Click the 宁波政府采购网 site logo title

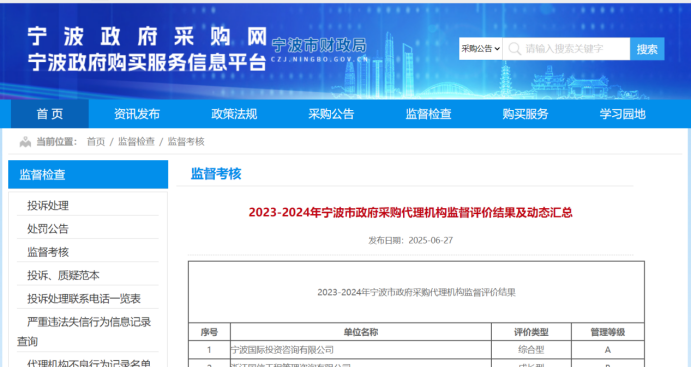148,36
